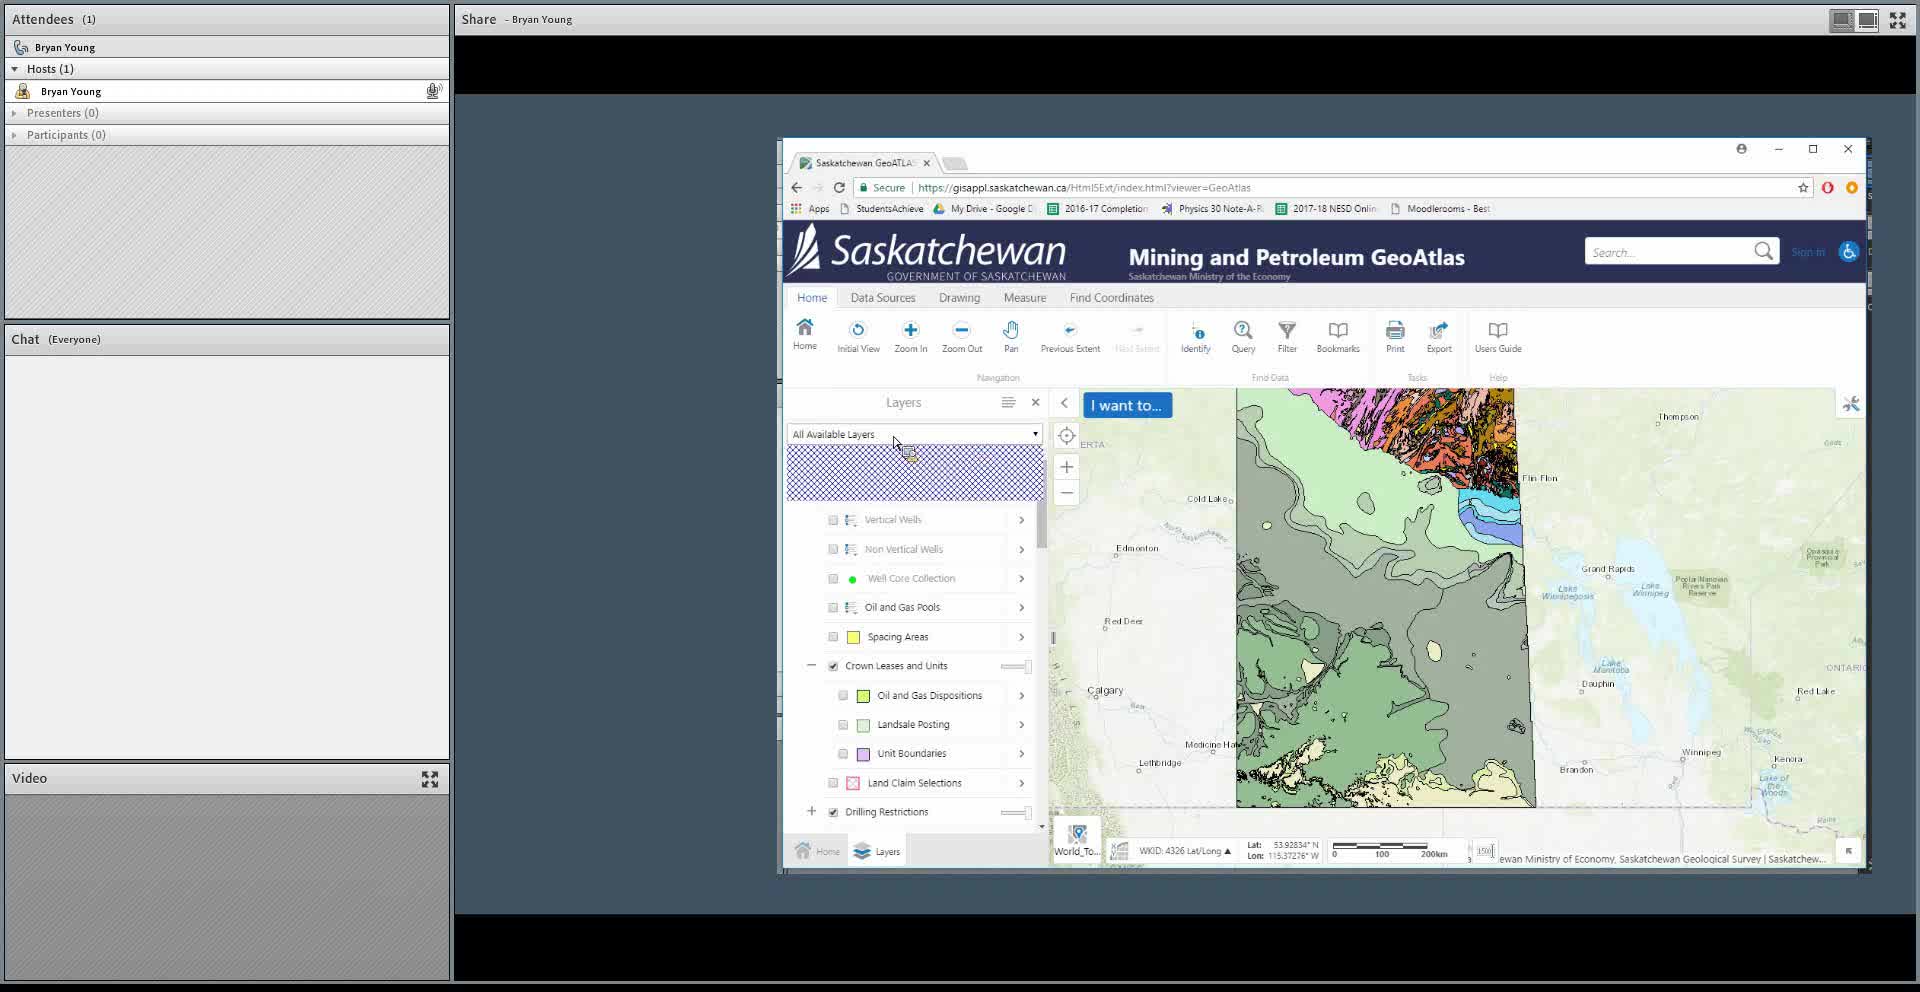The height and width of the screenshot is (992, 1920).
Task: Click the Initial View tool
Action: [858, 337]
